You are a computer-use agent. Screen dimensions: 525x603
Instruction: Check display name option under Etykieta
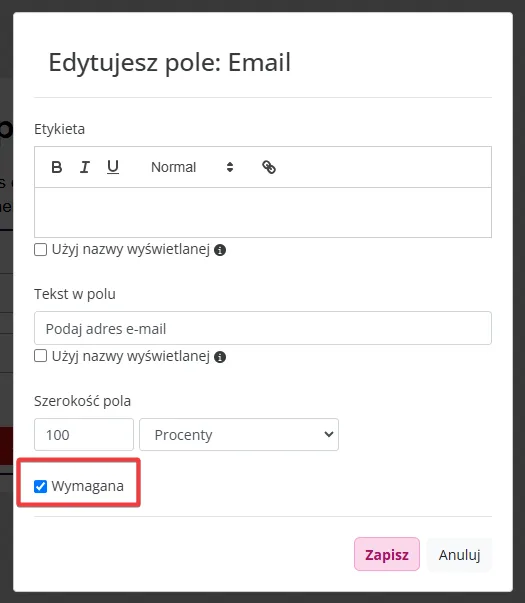(40, 250)
